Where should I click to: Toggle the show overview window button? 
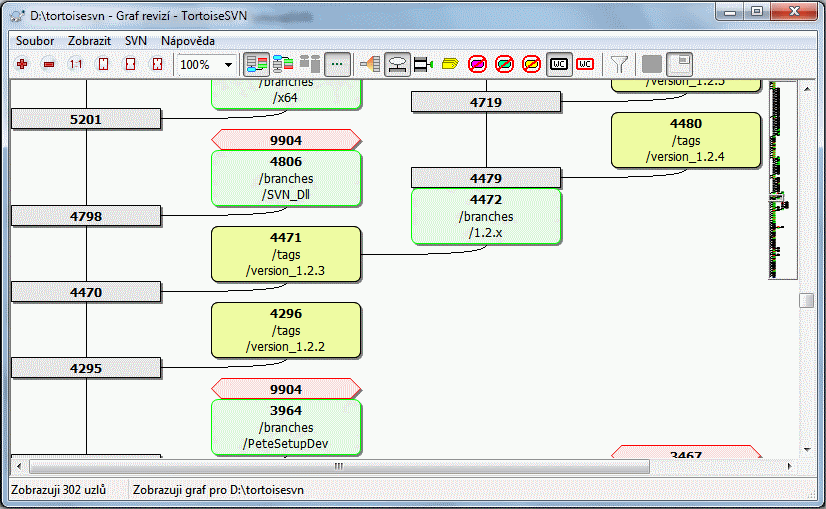point(680,65)
